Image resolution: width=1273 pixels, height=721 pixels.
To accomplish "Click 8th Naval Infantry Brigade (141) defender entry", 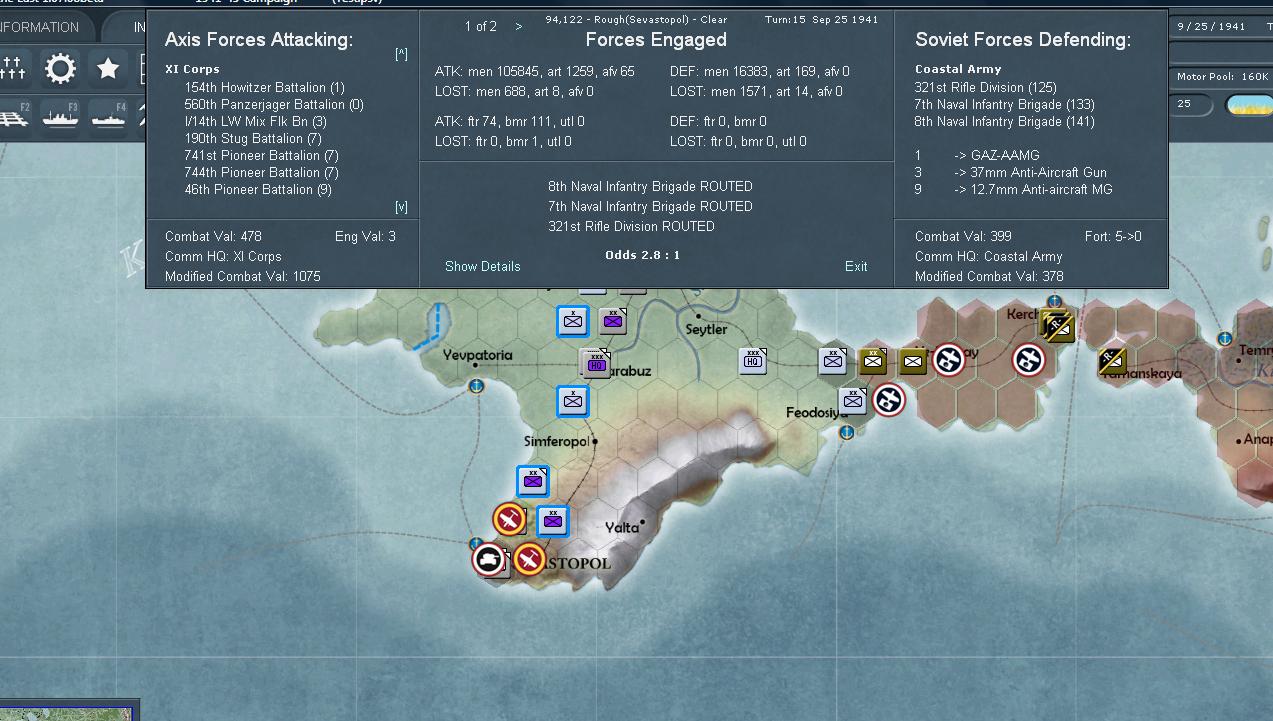I will pos(1005,122).
